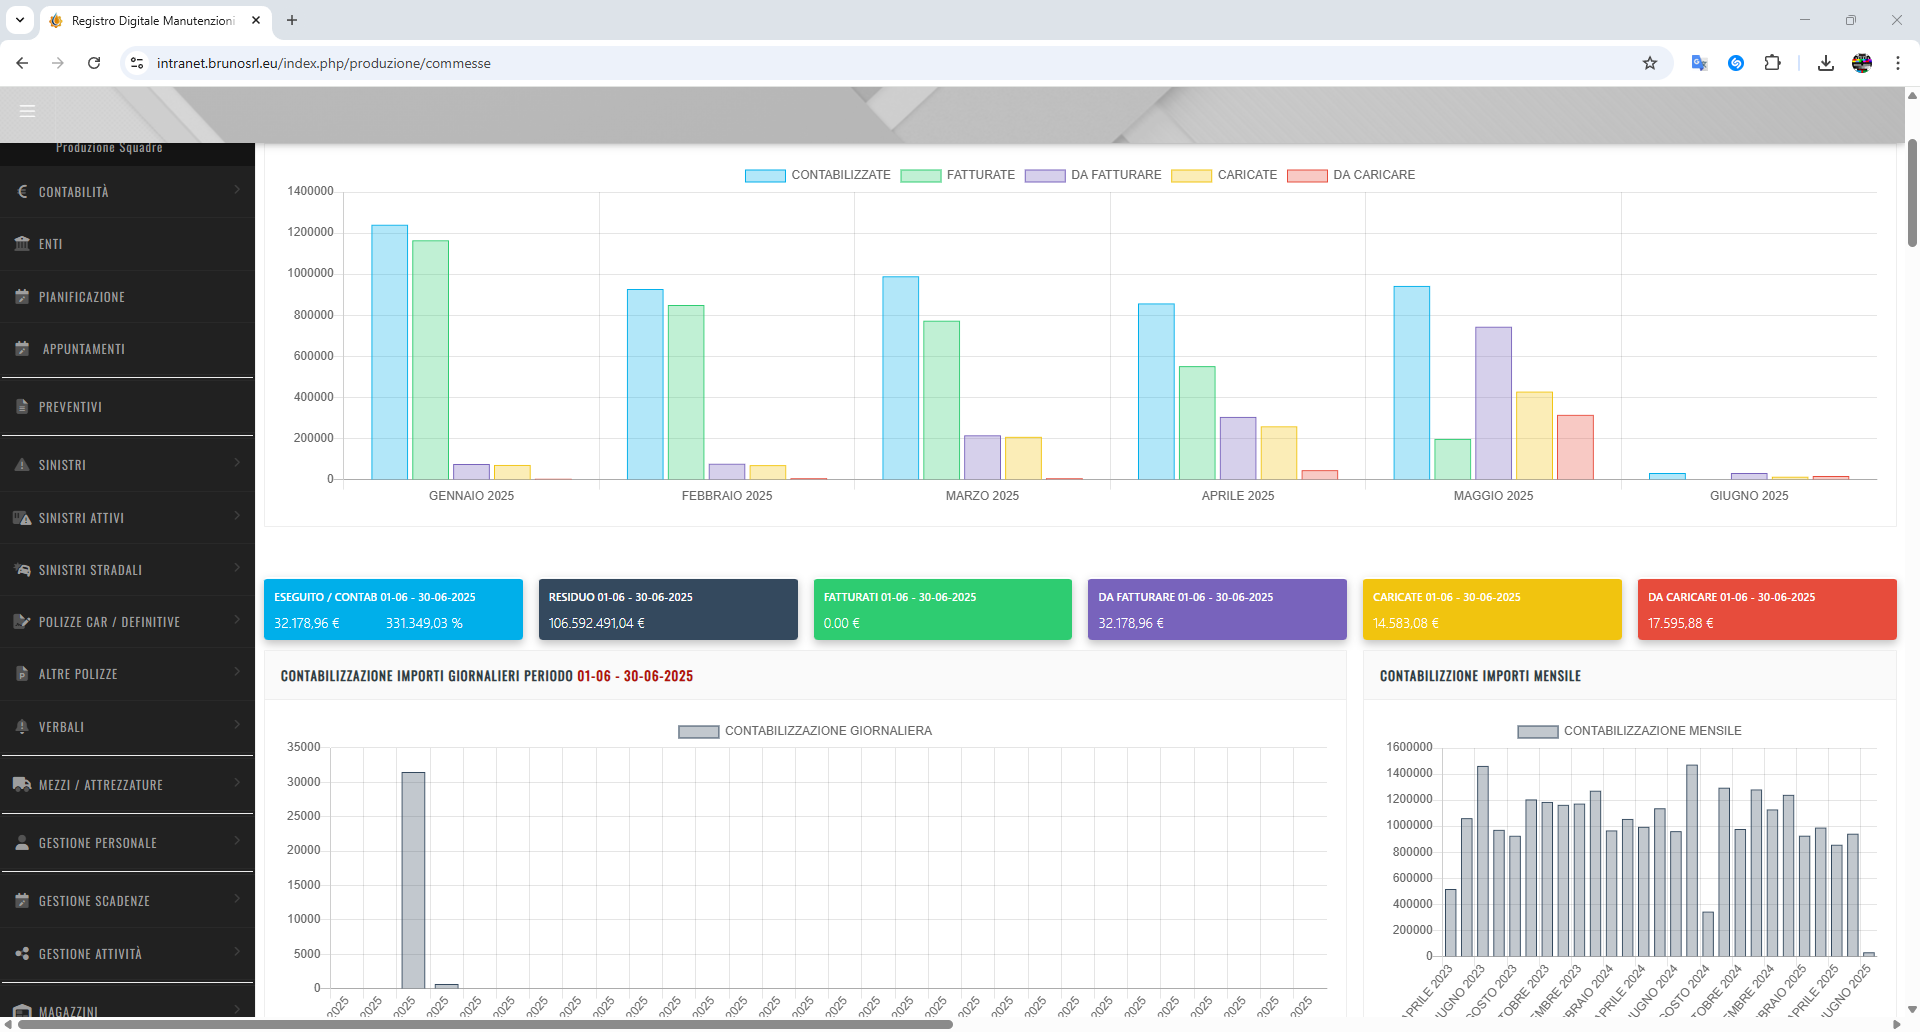Click the Mezzi / Attrezzature truck icon
Image resolution: width=1920 pixels, height=1032 pixels.
click(x=22, y=784)
